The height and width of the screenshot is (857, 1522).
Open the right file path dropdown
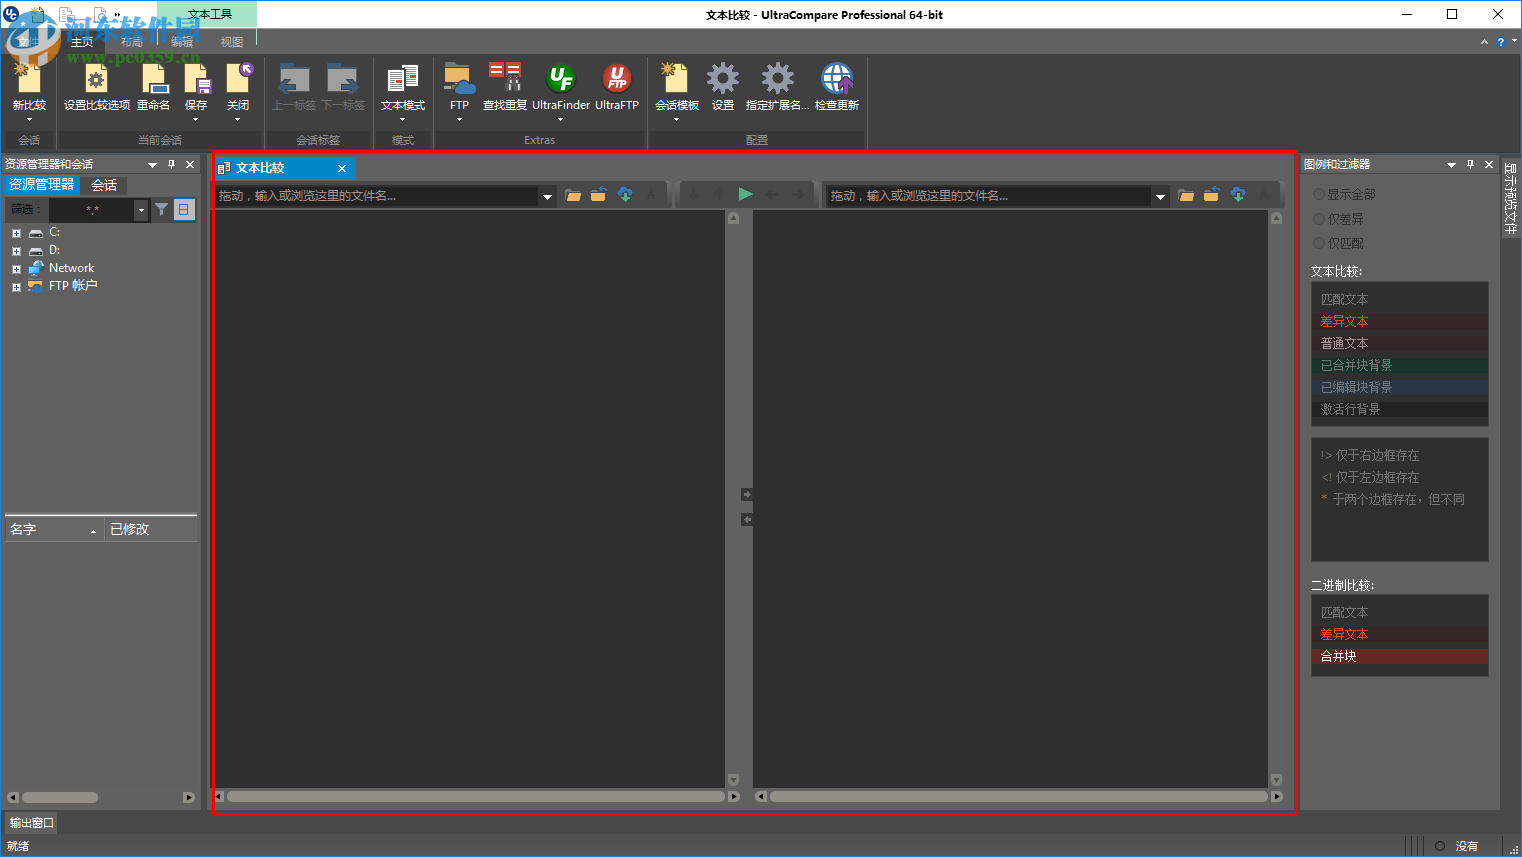1160,196
